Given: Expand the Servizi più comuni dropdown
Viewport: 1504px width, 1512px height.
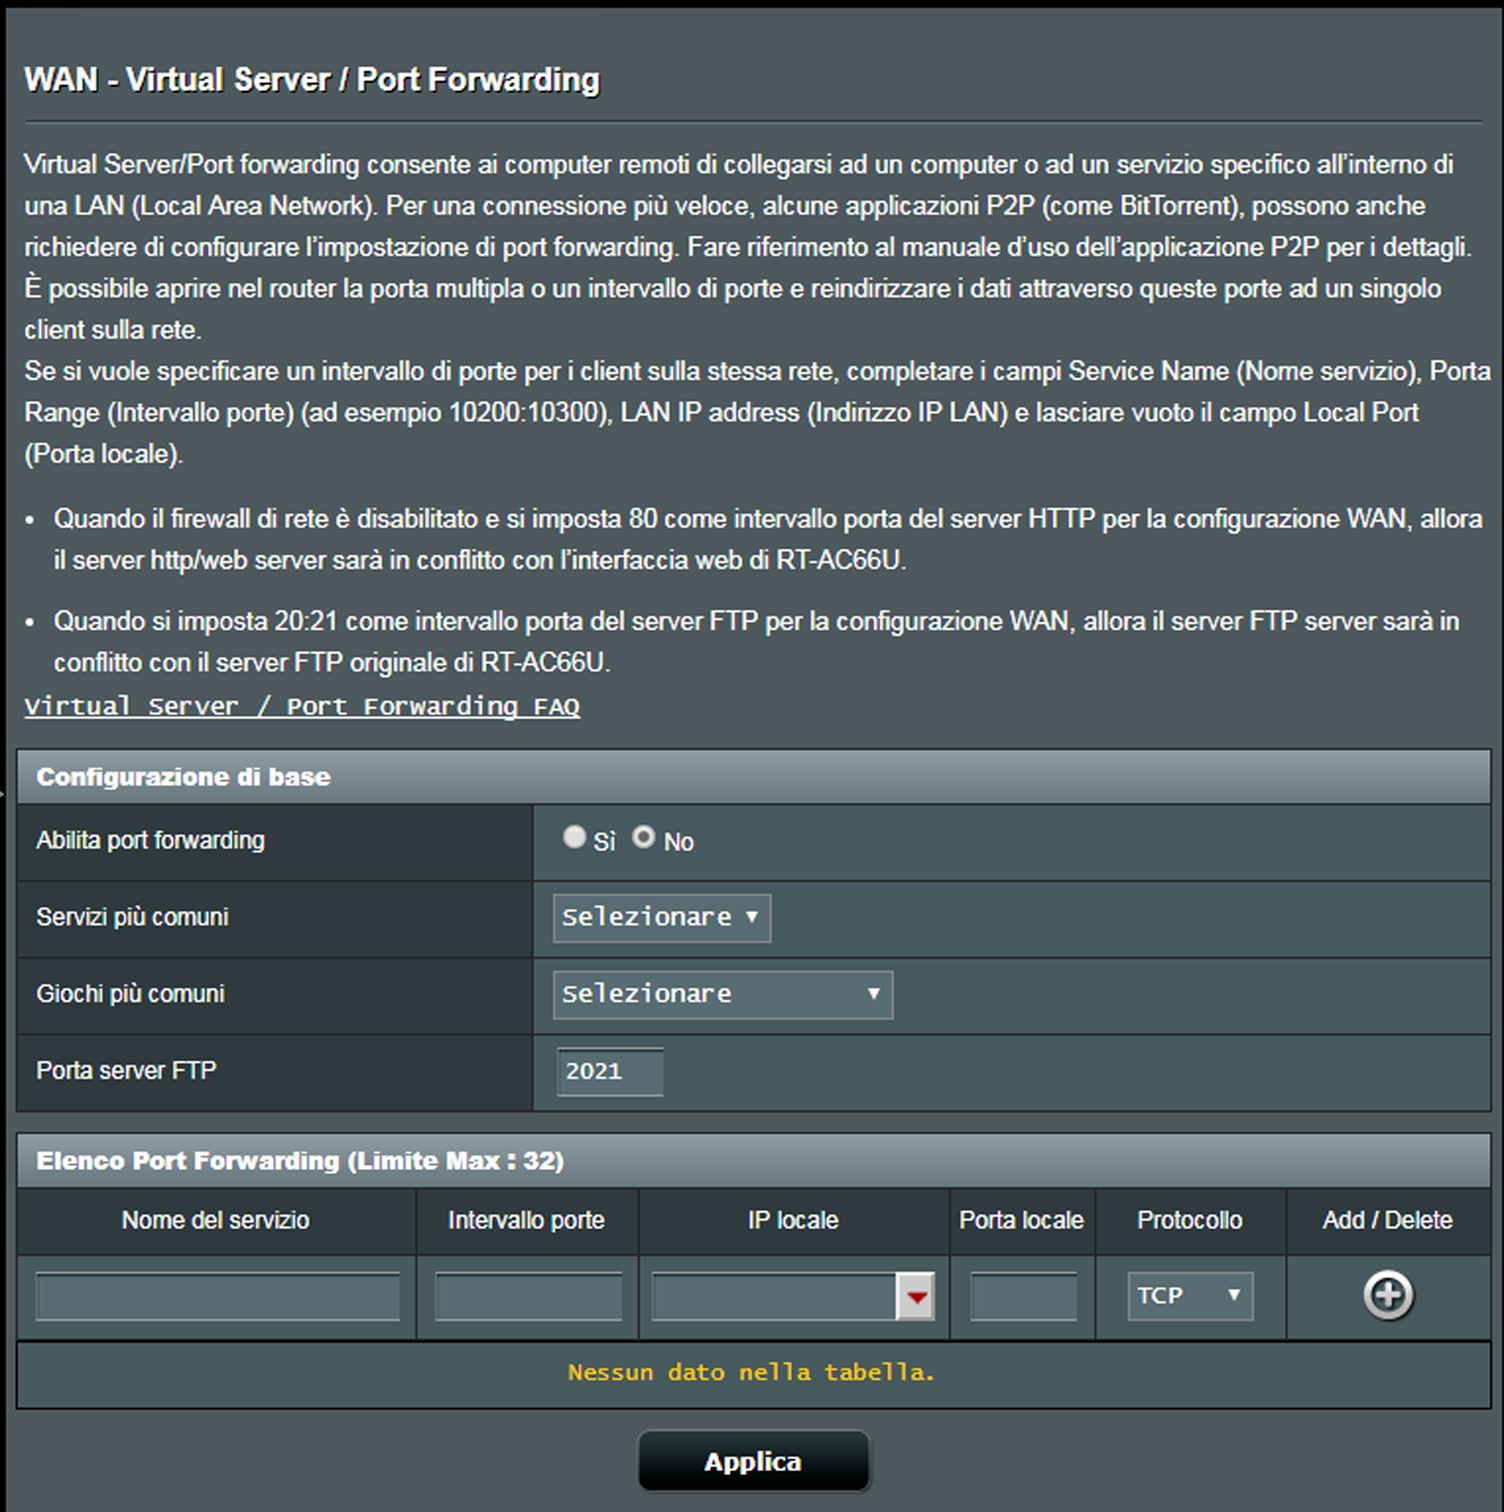Looking at the screenshot, I should click(x=661, y=918).
